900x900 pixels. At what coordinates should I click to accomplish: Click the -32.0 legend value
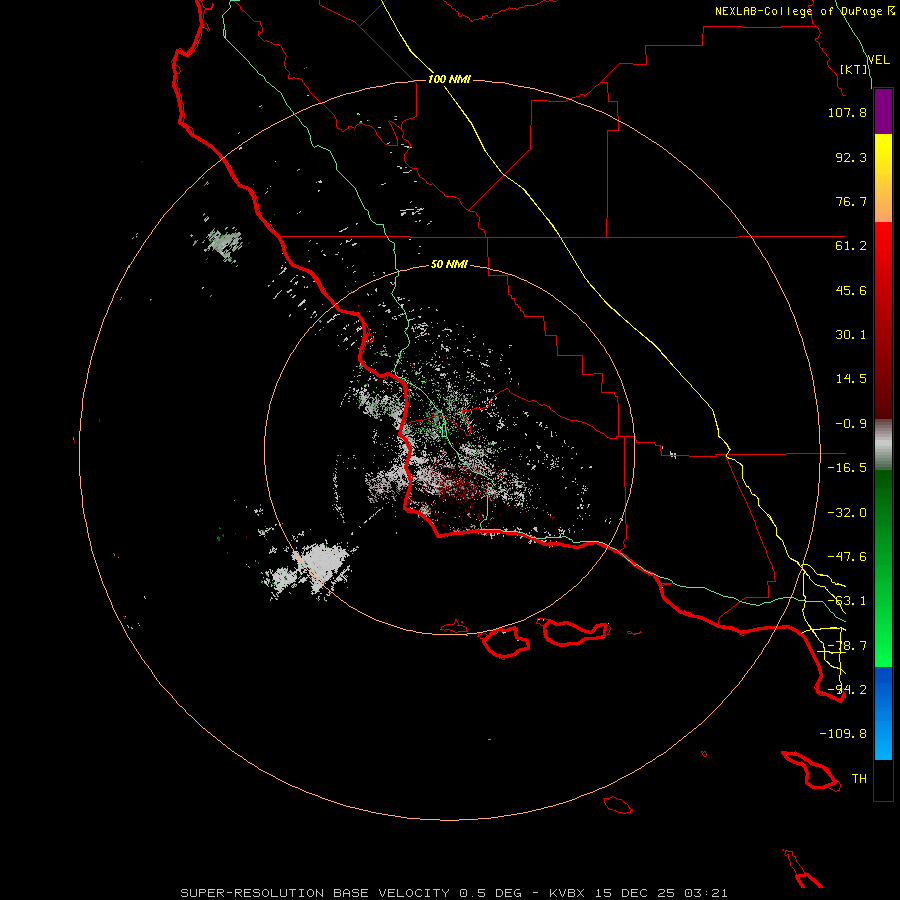click(x=847, y=513)
